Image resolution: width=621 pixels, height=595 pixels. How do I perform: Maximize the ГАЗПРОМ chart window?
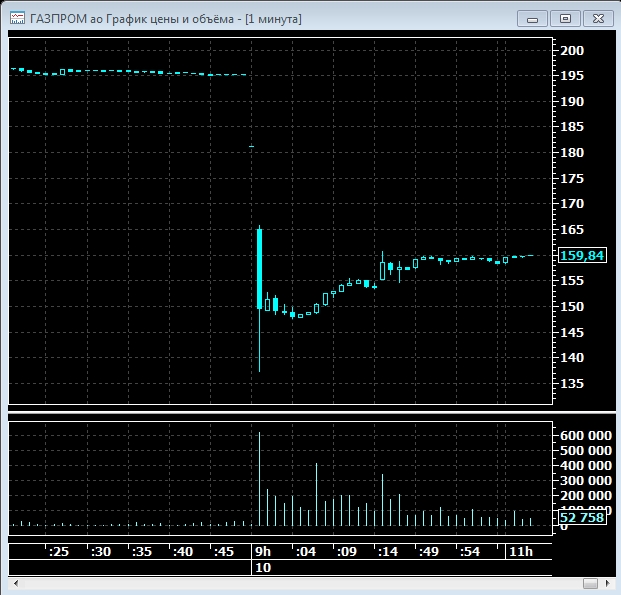click(565, 18)
